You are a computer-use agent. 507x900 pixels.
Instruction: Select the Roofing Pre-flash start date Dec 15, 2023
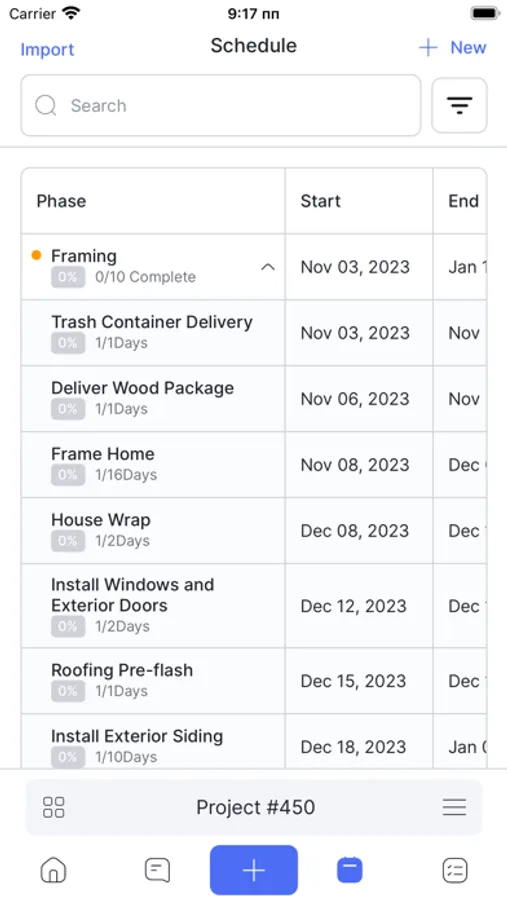click(x=354, y=681)
